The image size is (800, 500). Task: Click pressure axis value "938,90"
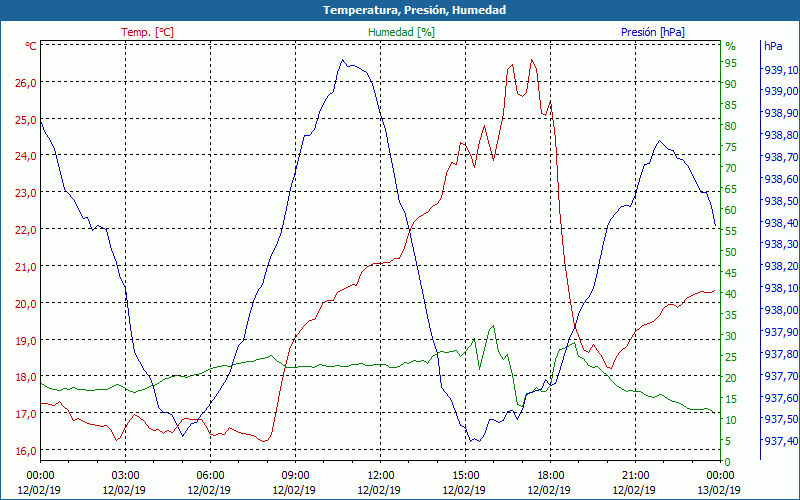click(x=781, y=113)
